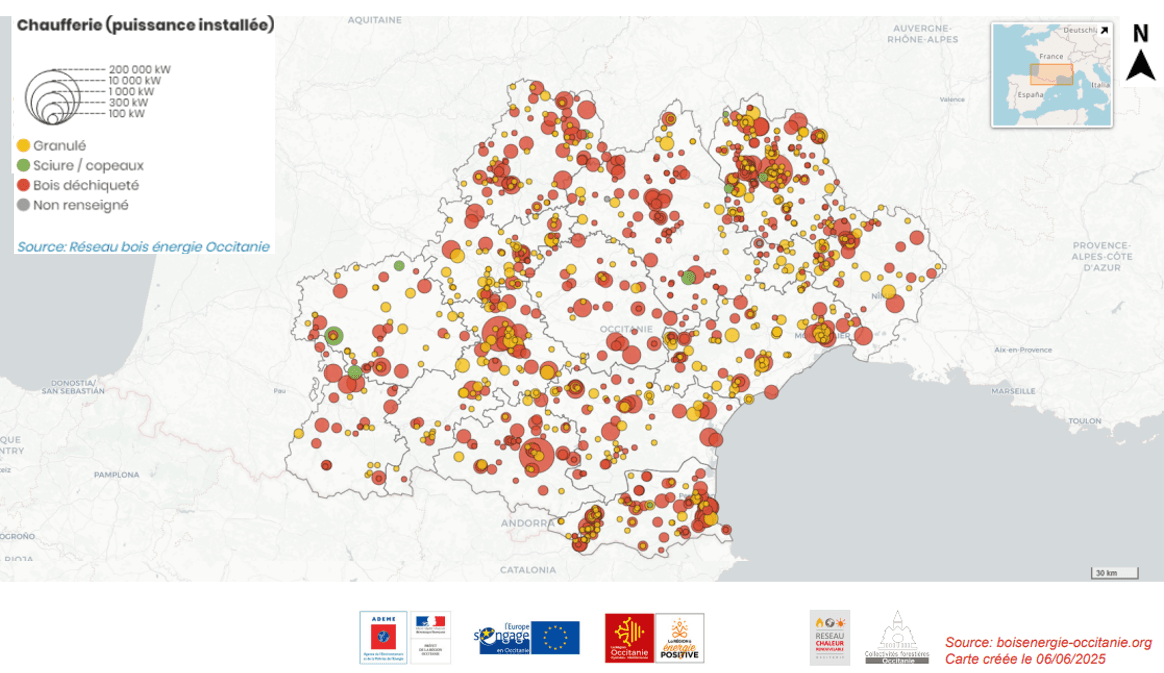Image resolution: width=1164 pixels, height=673 pixels.
Task: Click the proportional circles power legend
Action: [x=60, y=93]
